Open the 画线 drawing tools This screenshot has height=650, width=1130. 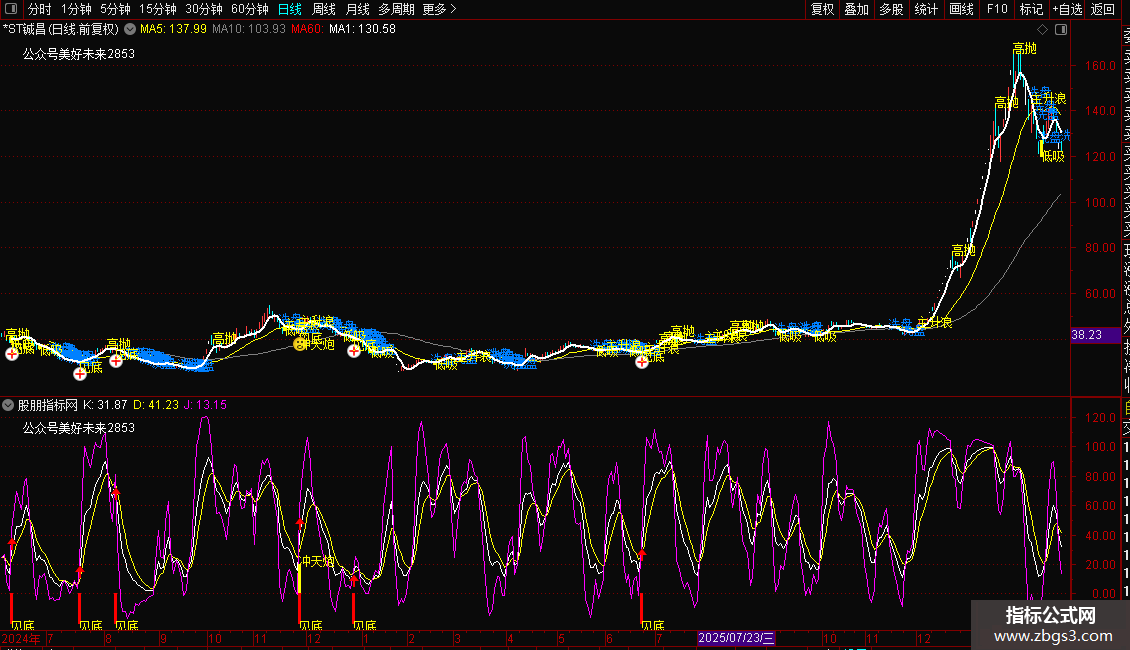[961, 9]
